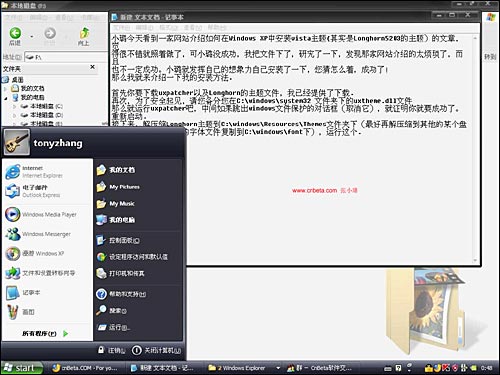Click the system tray clock

(486, 368)
